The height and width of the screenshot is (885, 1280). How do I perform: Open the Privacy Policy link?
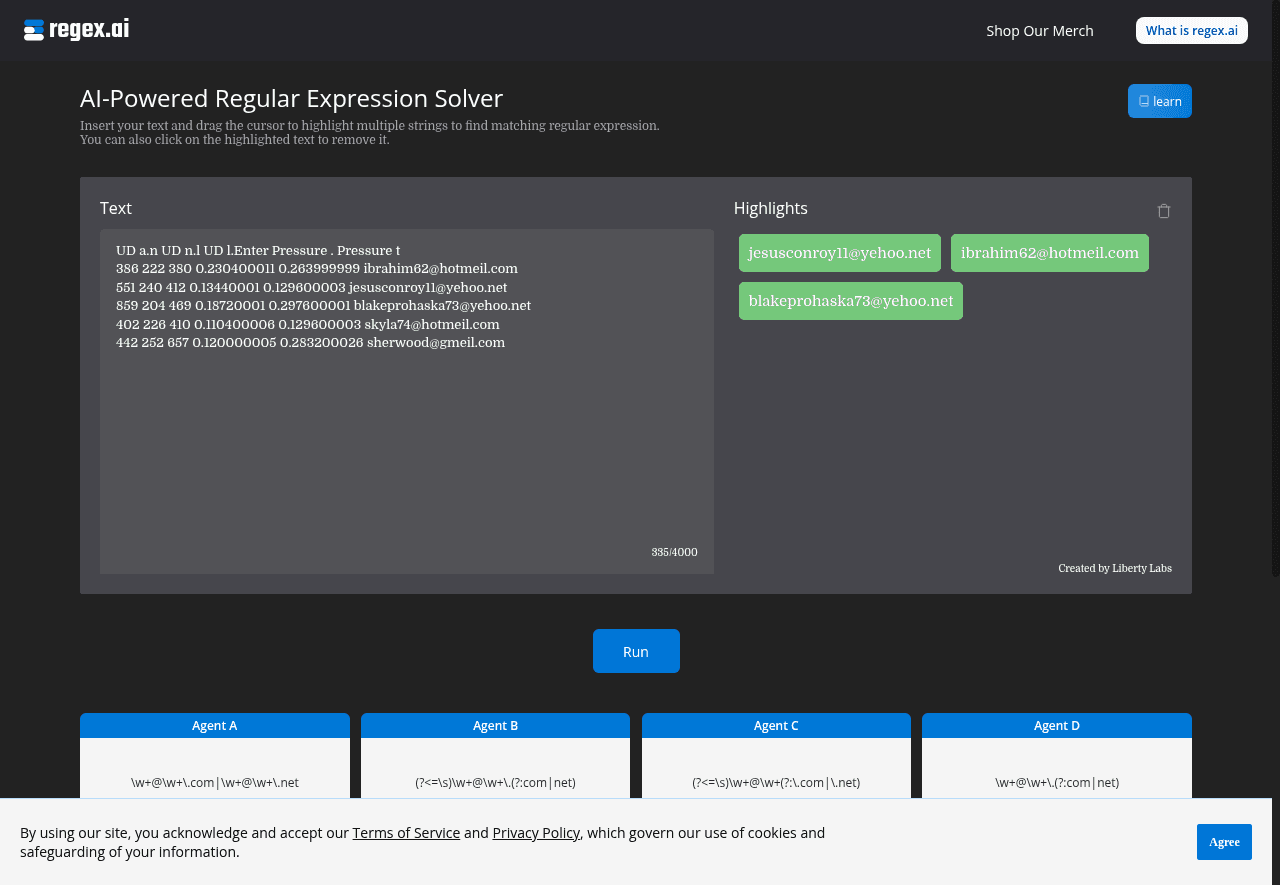[536, 832]
